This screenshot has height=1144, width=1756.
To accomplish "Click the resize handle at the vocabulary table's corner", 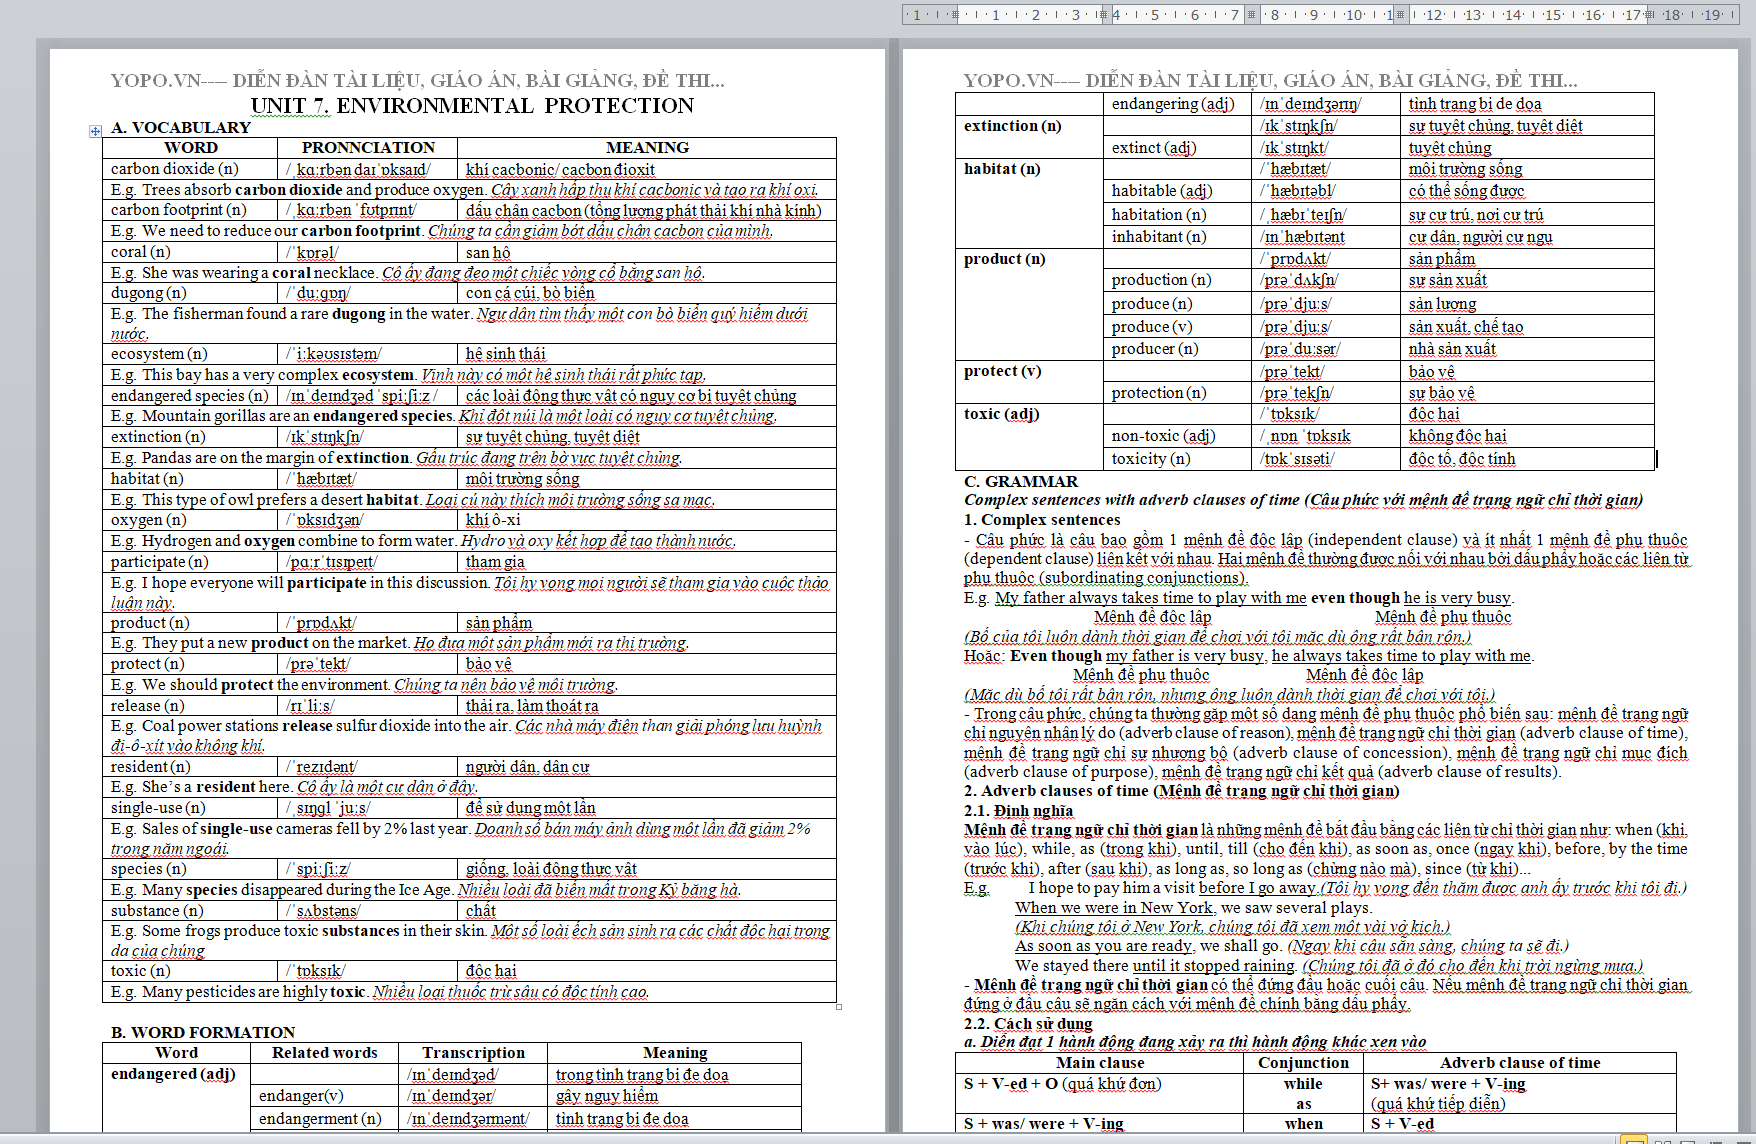I will 838,1007.
